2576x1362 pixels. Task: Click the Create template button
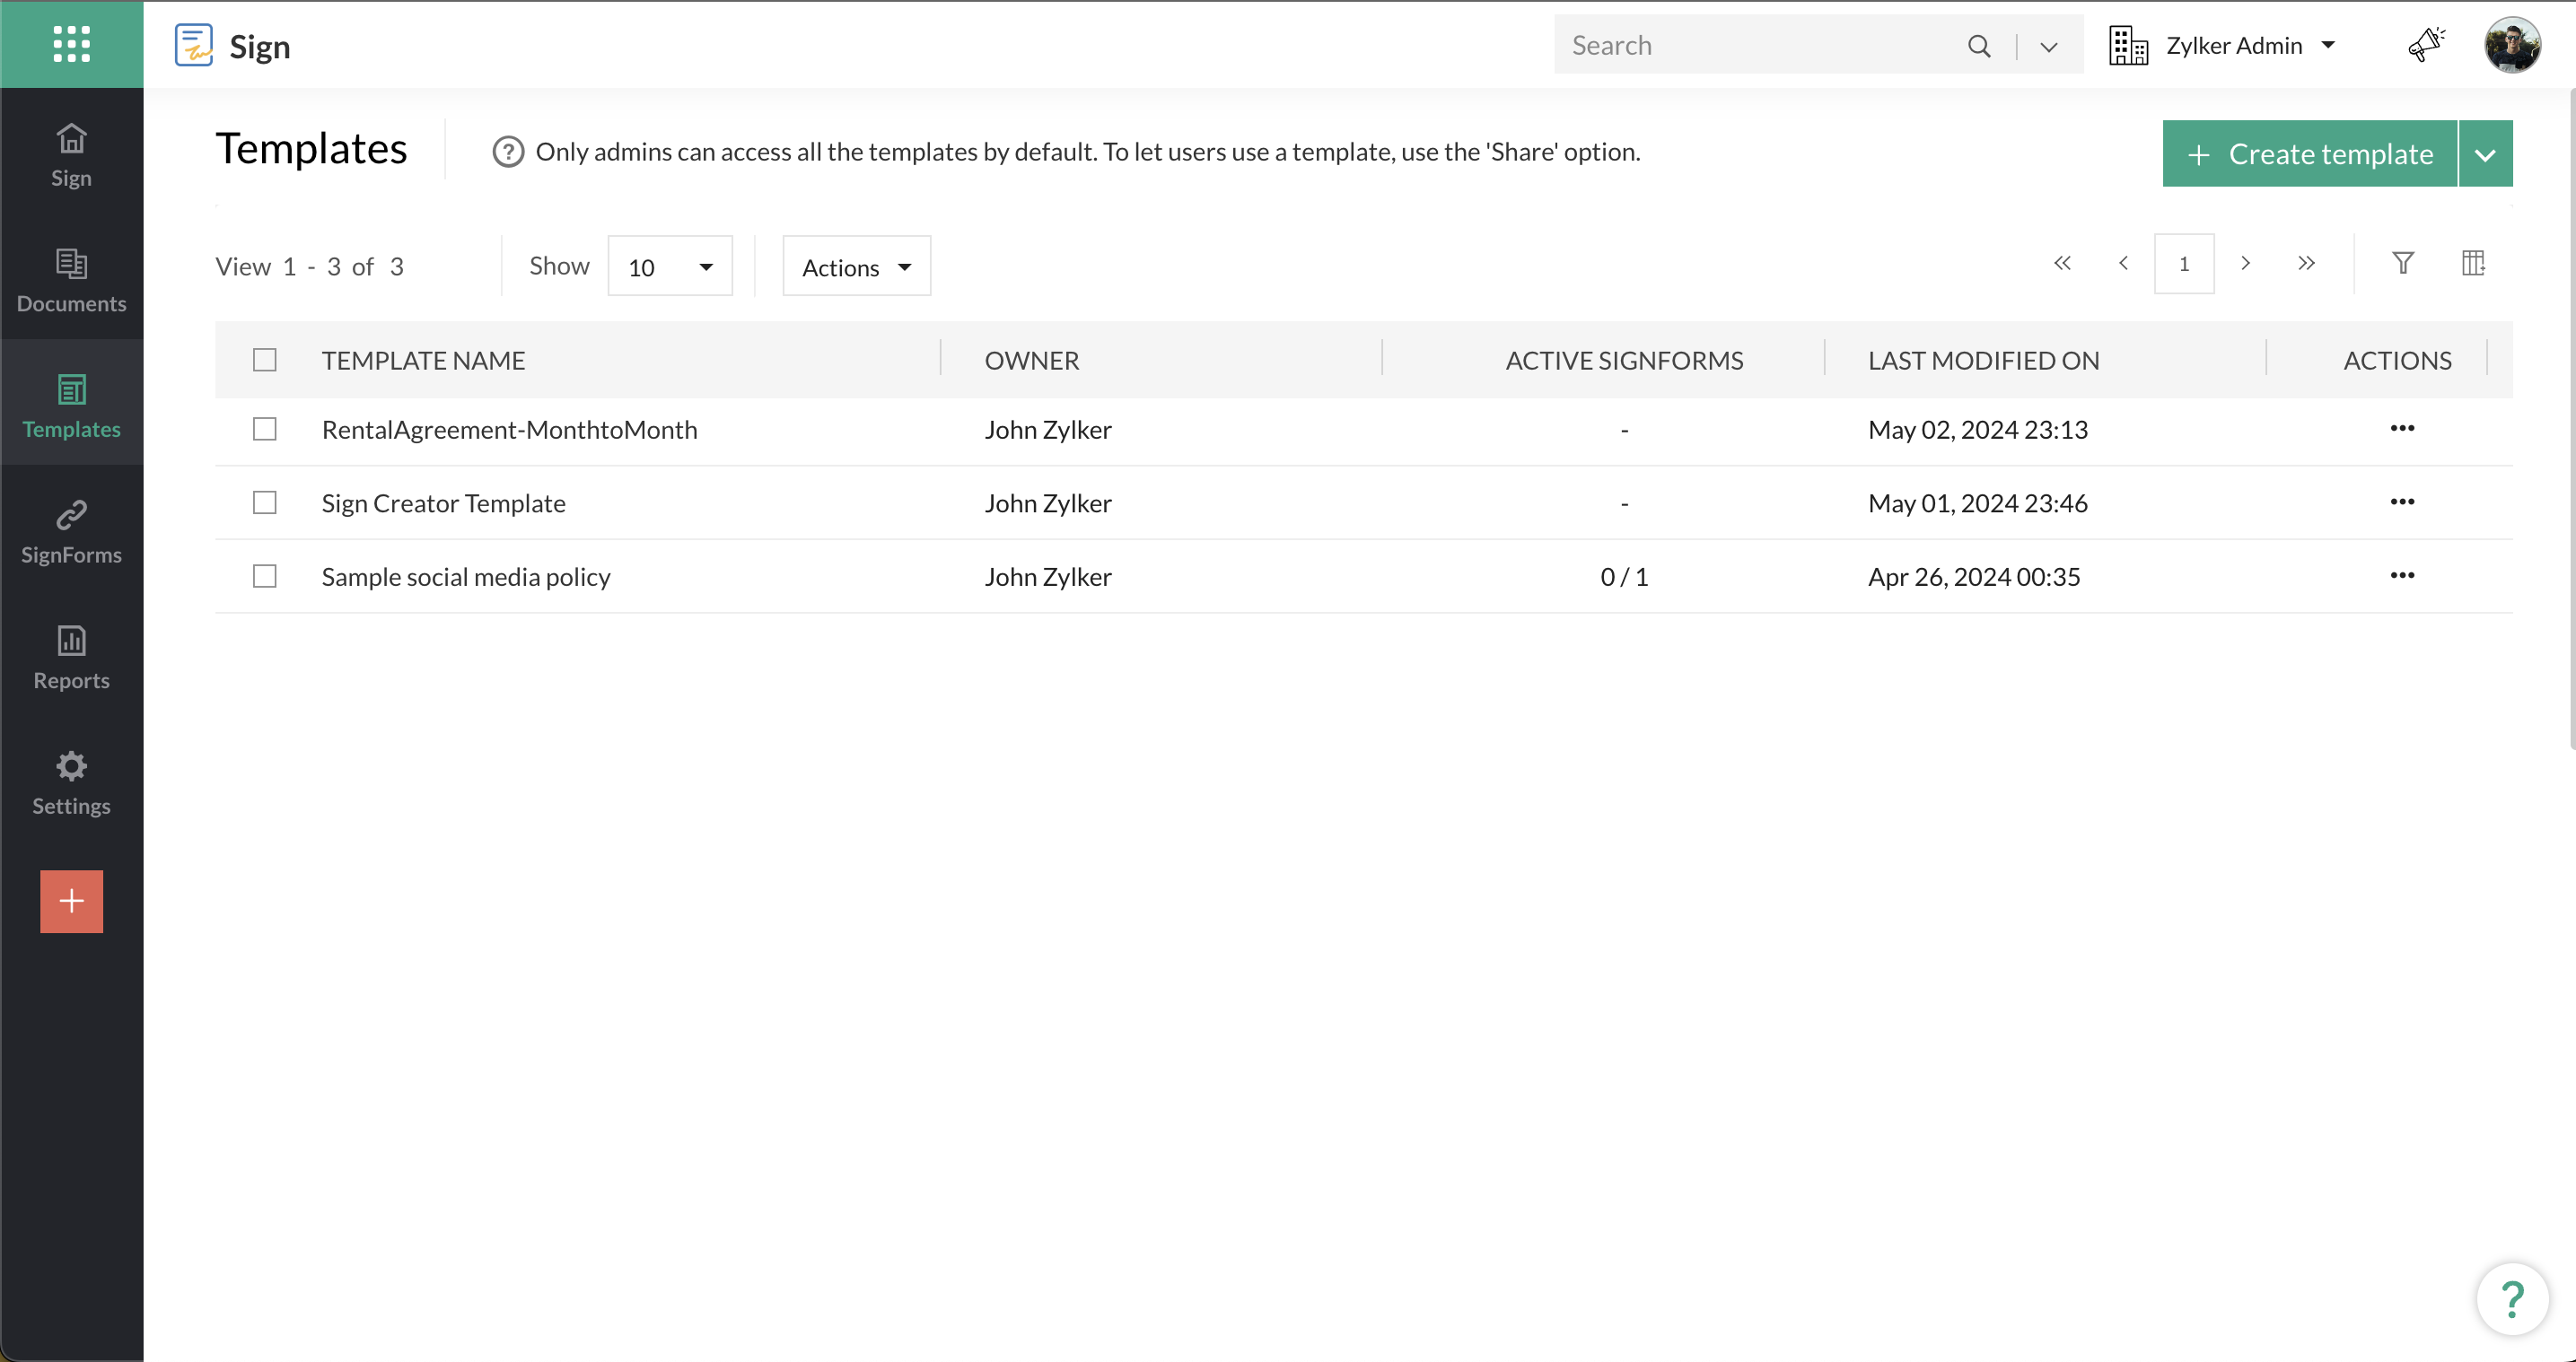pos(2309,154)
